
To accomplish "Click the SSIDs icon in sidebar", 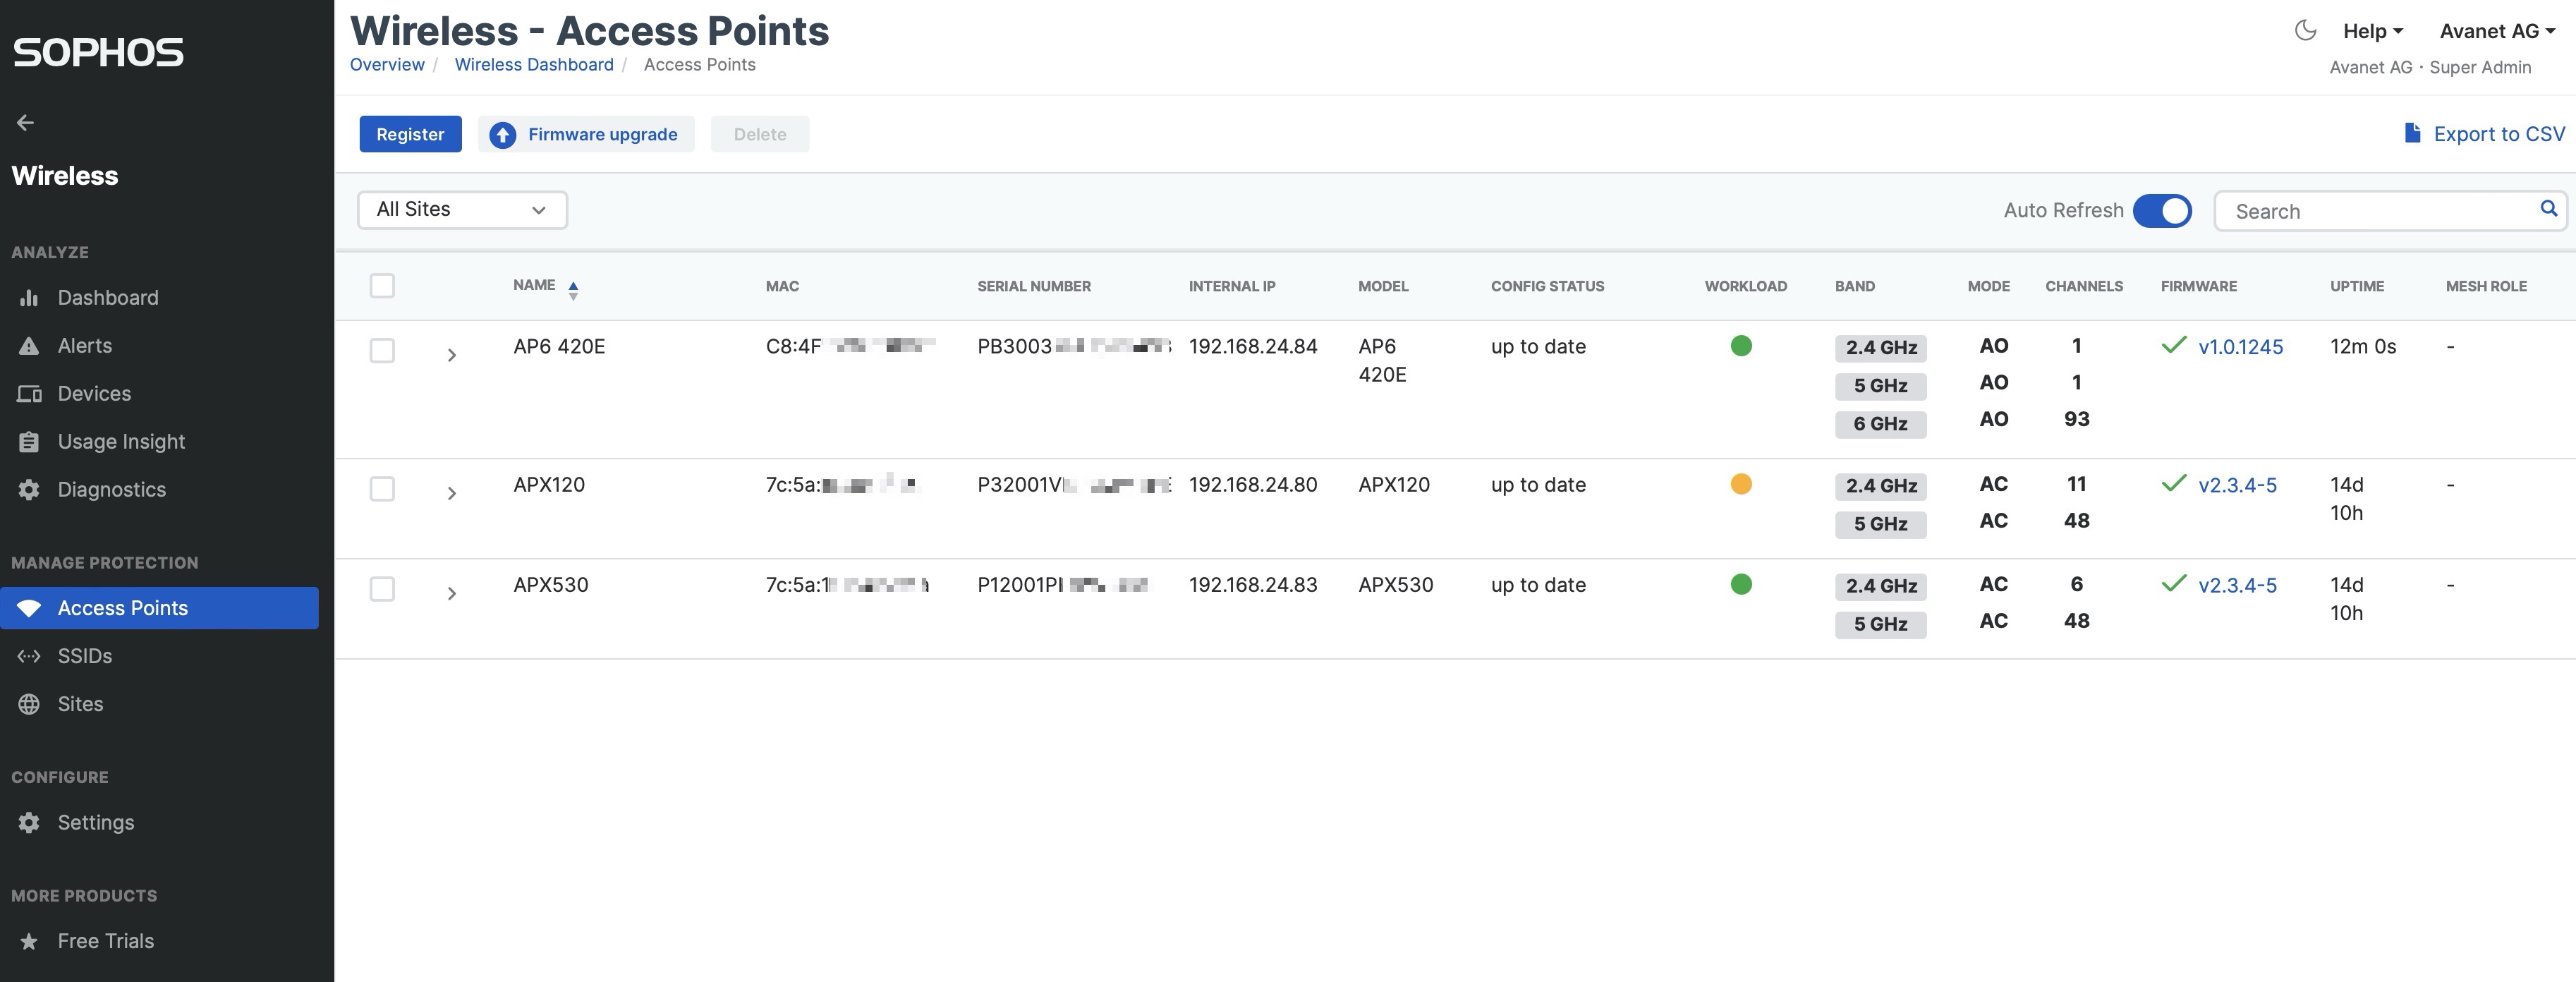I will [x=29, y=656].
